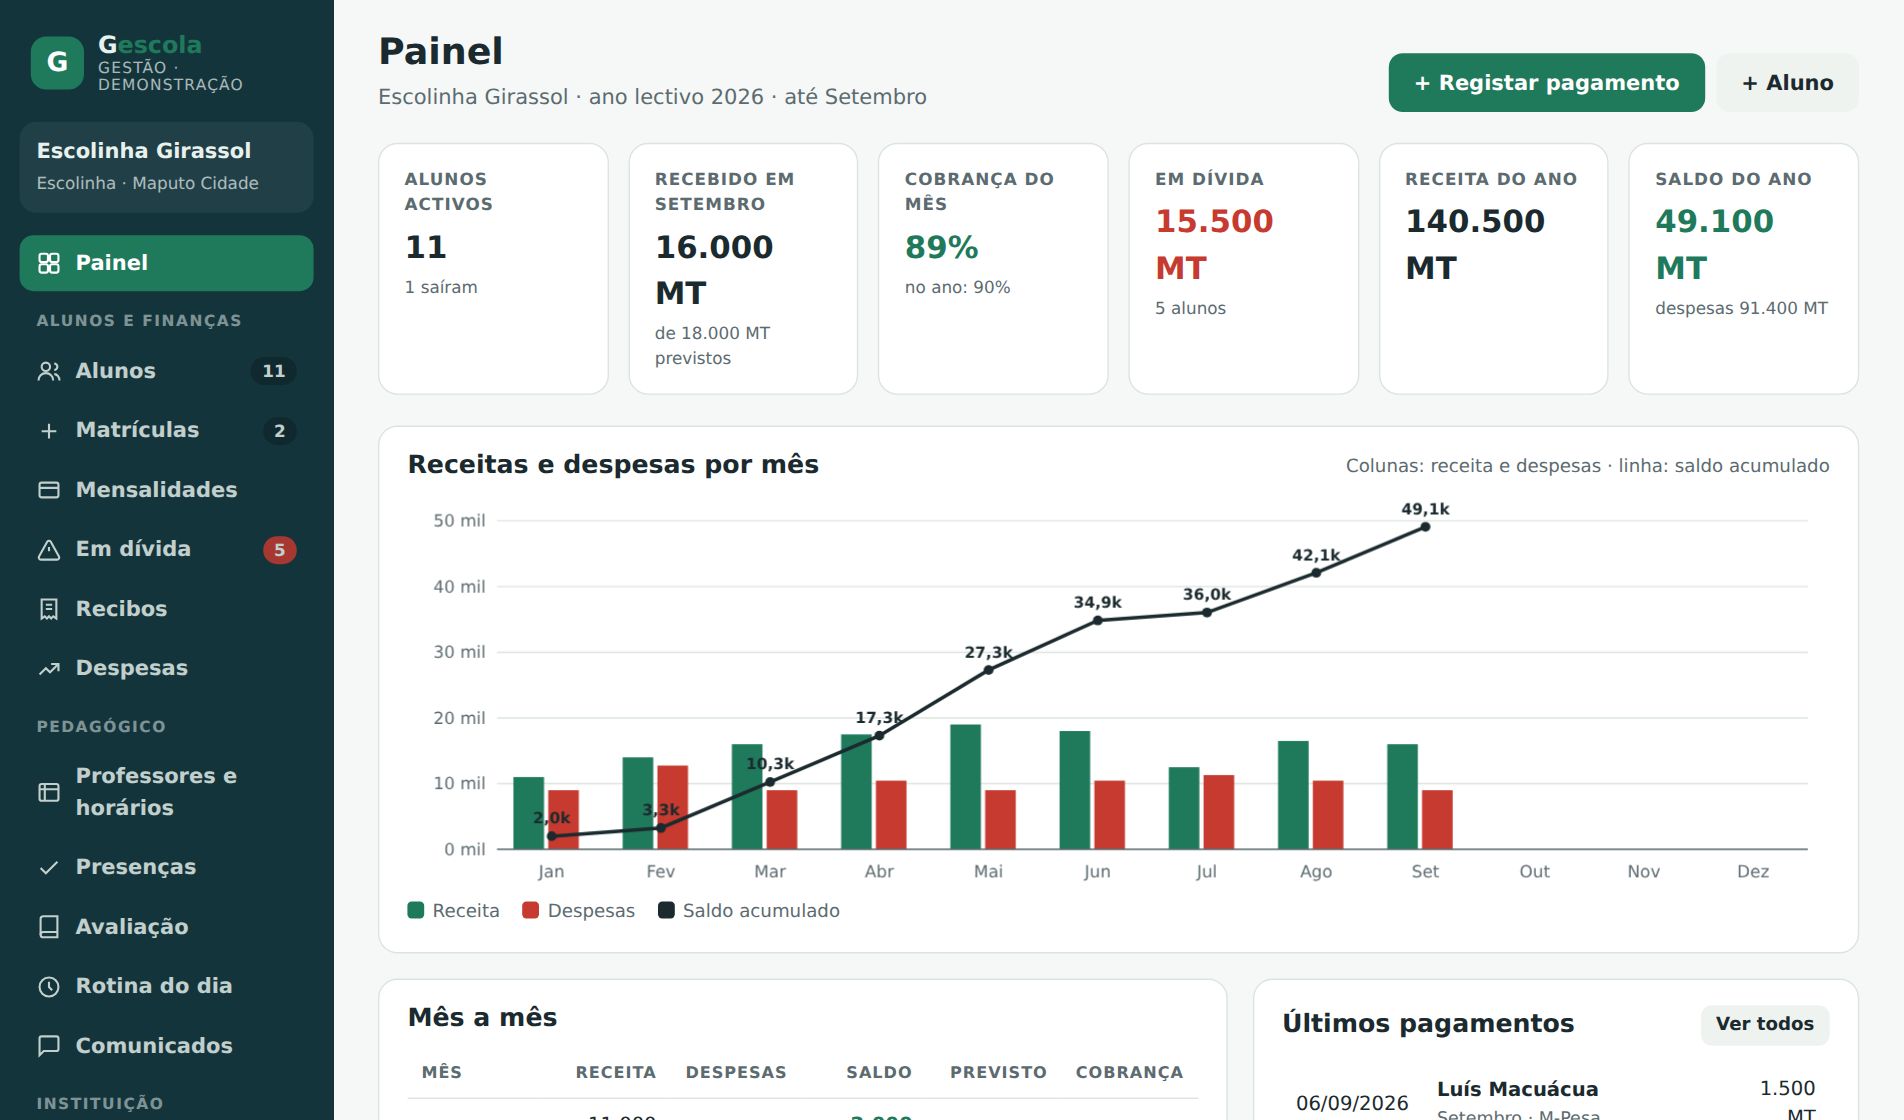The height and width of the screenshot is (1120, 1904).
Task: Click the Matrículas badge 2
Action: 279,431
